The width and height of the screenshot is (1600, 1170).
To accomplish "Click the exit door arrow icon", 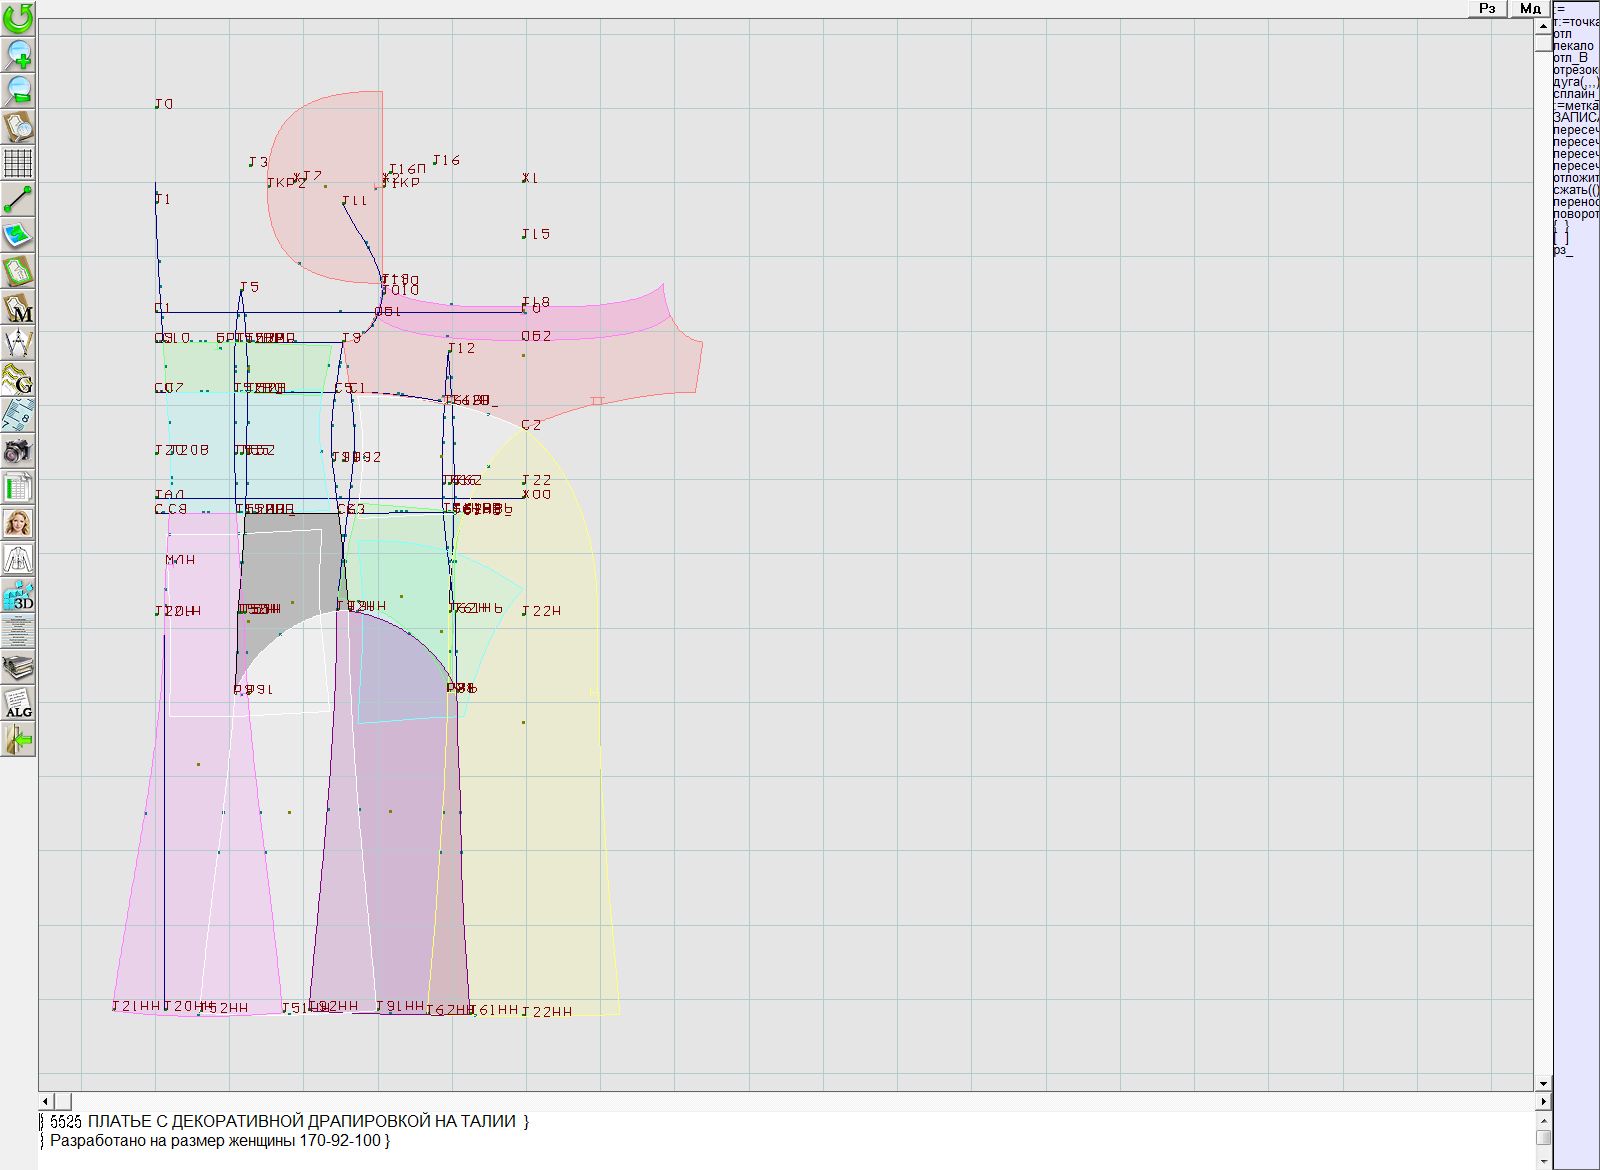I will pyautogui.click(x=18, y=739).
